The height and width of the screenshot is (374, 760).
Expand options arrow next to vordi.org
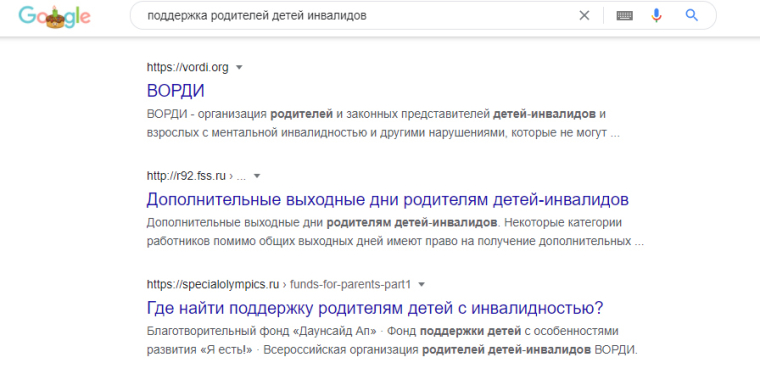pos(238,68)
